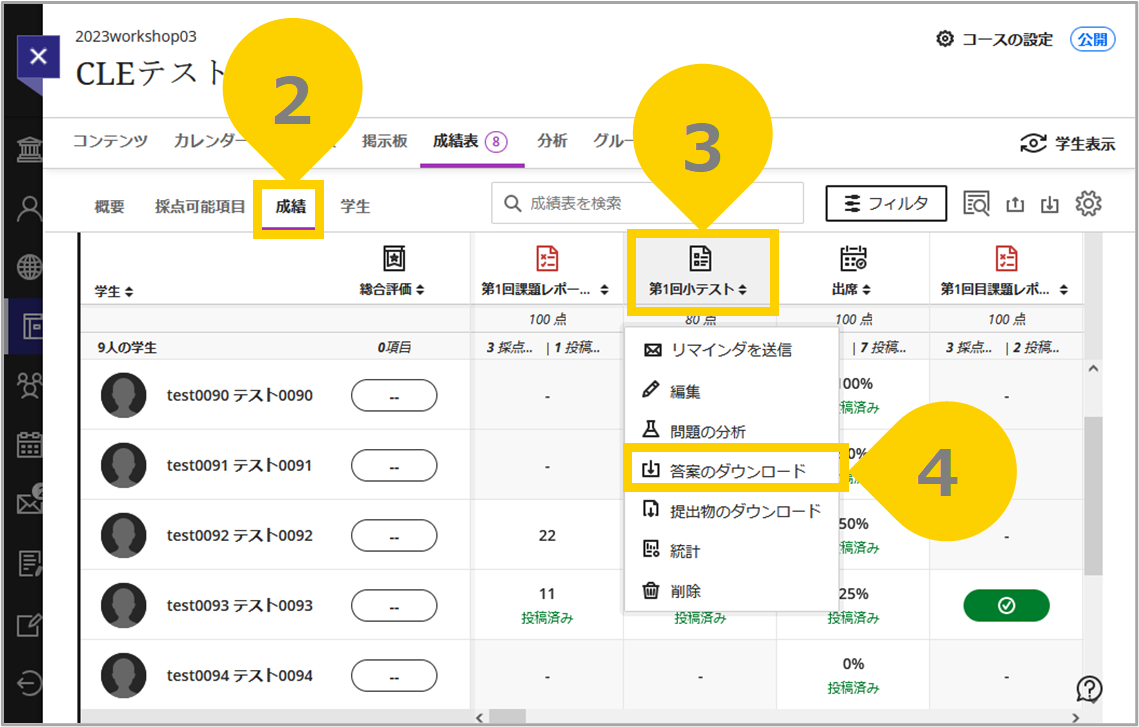
Task: Choose 提出物のダウンロード from the menu
Action: (730, 511)
